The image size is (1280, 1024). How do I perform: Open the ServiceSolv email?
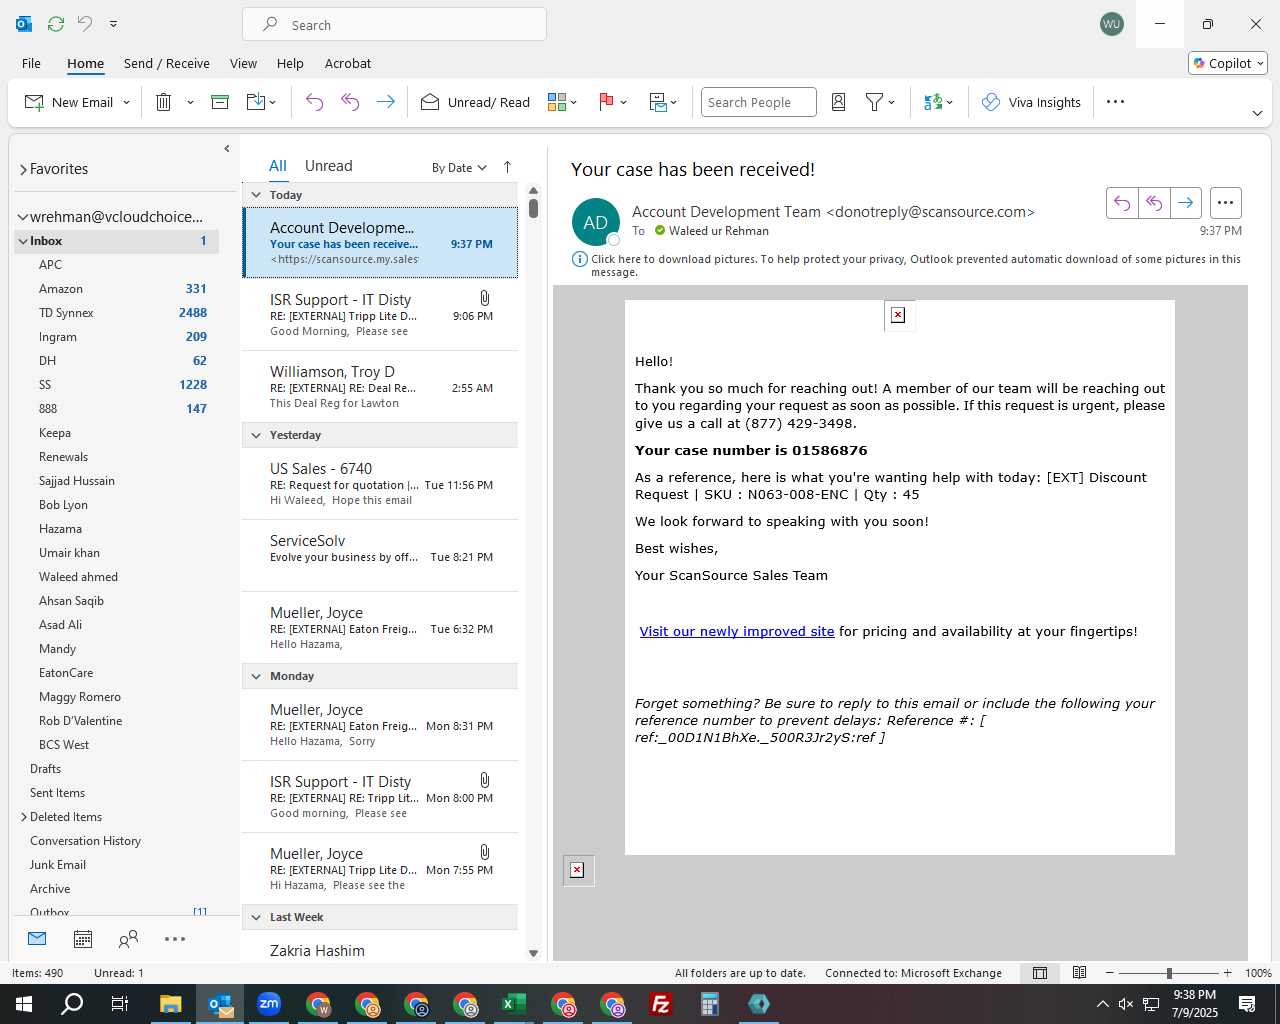click(380, 556)
